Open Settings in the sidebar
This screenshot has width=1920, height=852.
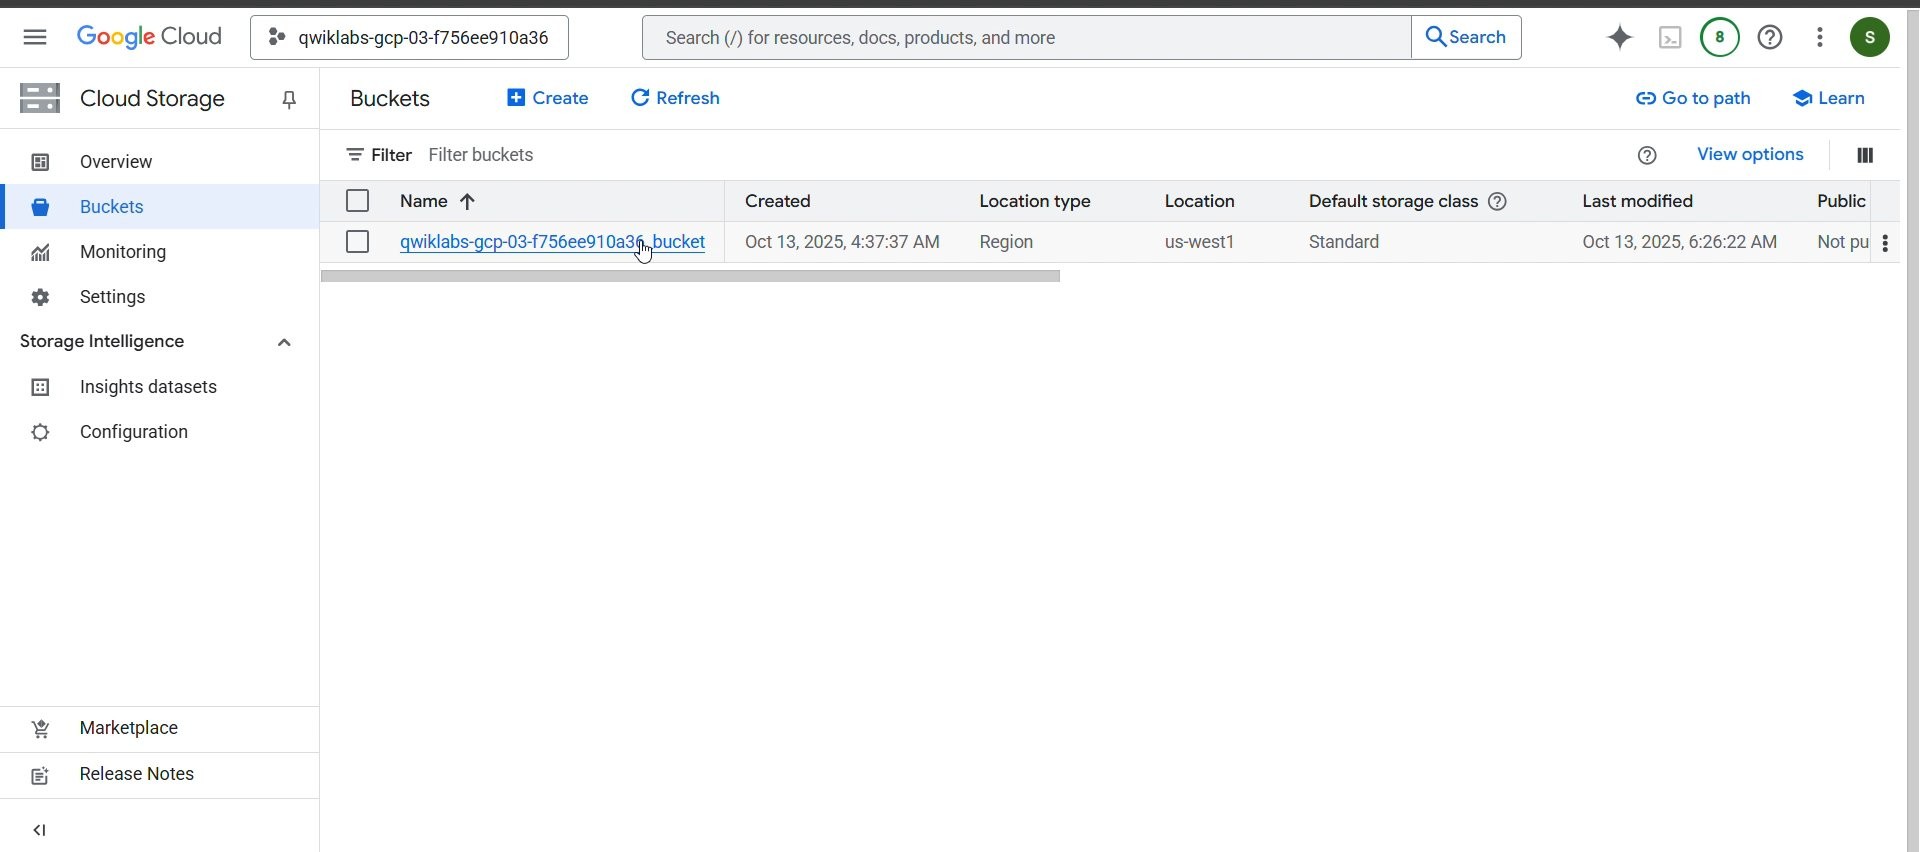[x=160, y=297]
